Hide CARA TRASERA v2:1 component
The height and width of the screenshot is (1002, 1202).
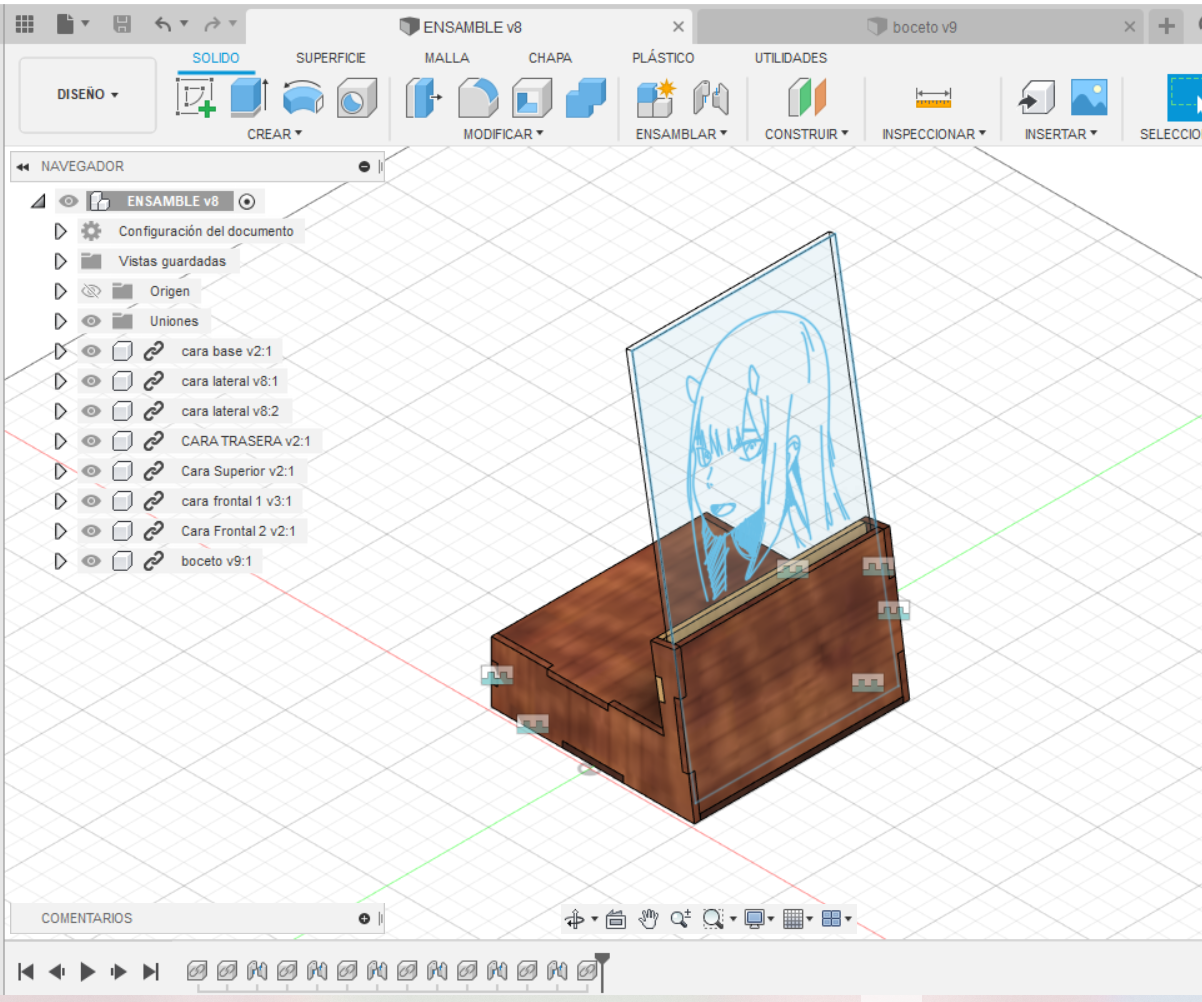(91, 441)
